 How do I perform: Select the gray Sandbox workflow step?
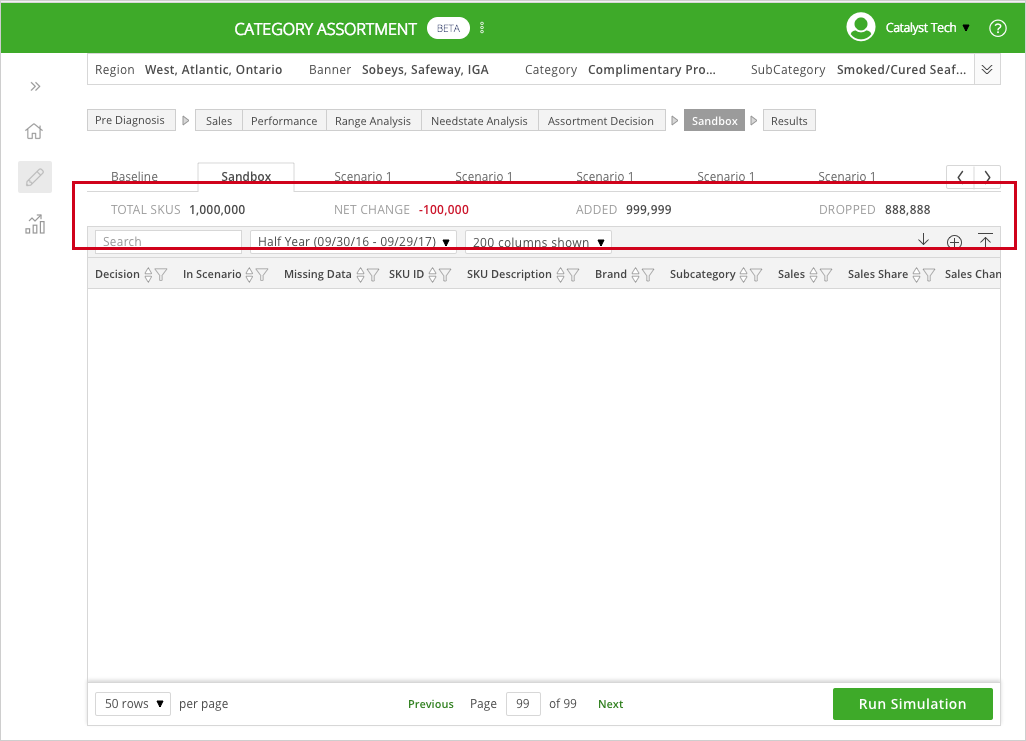click(x=715, y=120)
